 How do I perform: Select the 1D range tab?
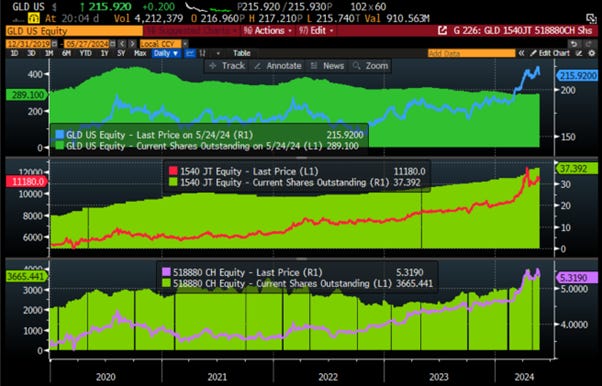[14, 53]
